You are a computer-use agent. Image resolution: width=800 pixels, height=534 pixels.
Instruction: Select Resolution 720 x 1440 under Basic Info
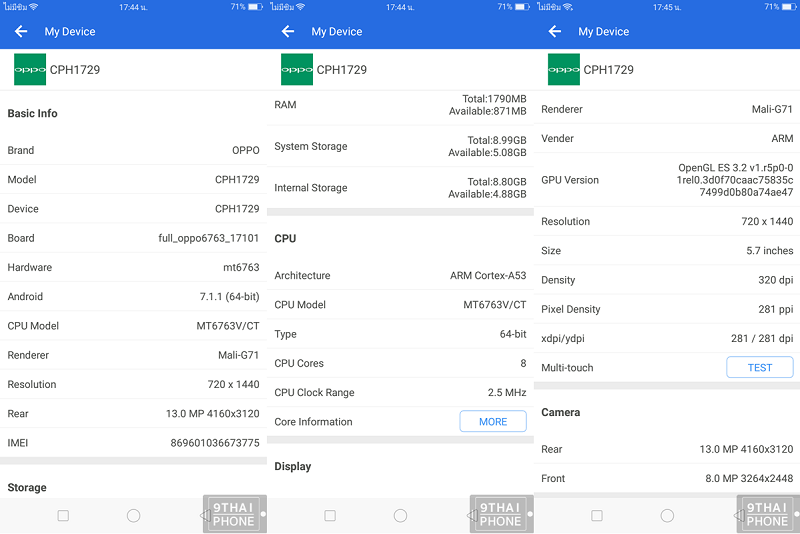pos(133,384)
